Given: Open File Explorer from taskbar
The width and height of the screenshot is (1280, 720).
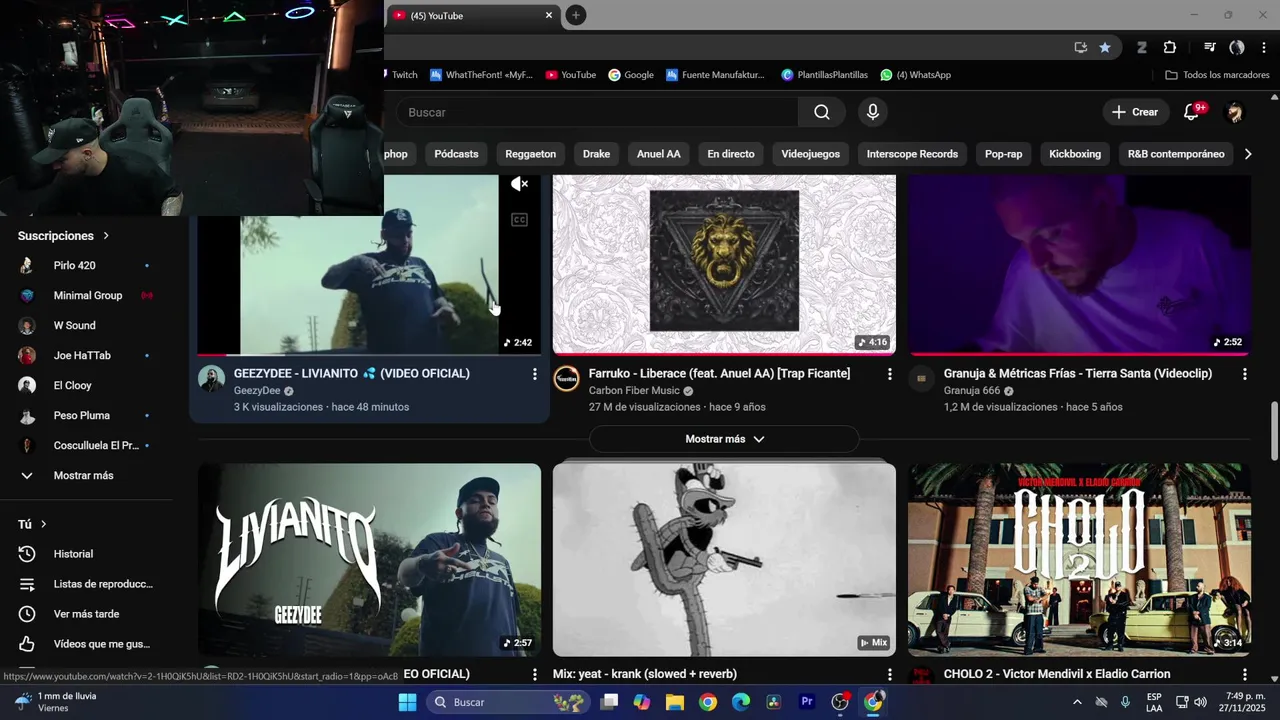Looking at the screenshot, I should click(x=674, y=702).
